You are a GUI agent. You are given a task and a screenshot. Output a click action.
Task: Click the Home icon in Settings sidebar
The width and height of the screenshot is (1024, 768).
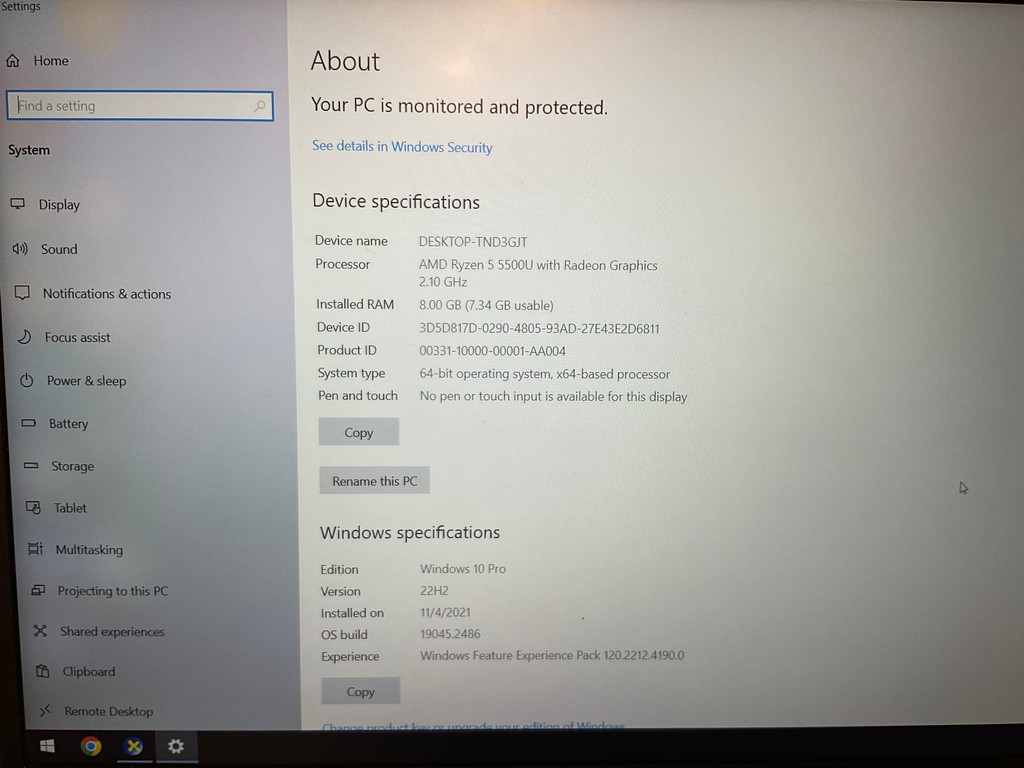pyautogui.click(x=13, y=61)
